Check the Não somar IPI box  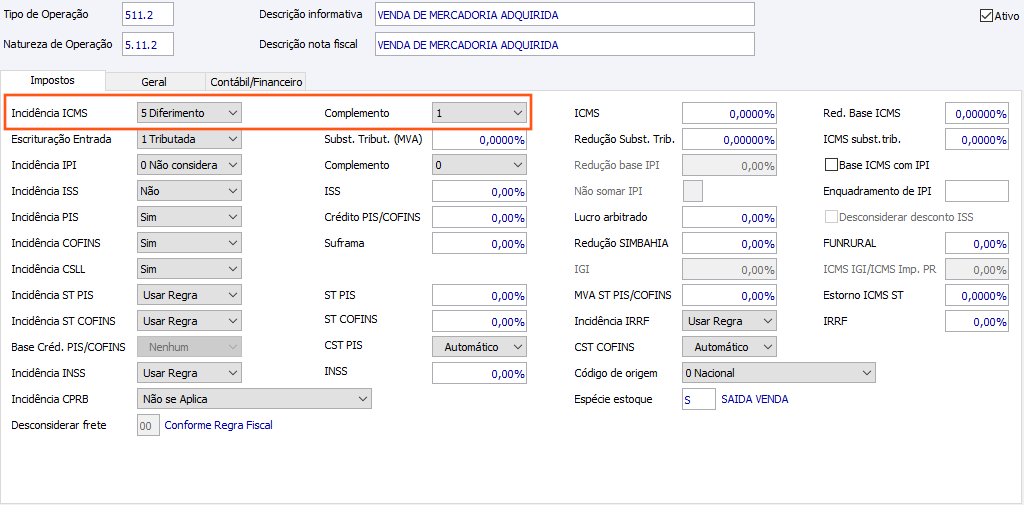[692, 191]
